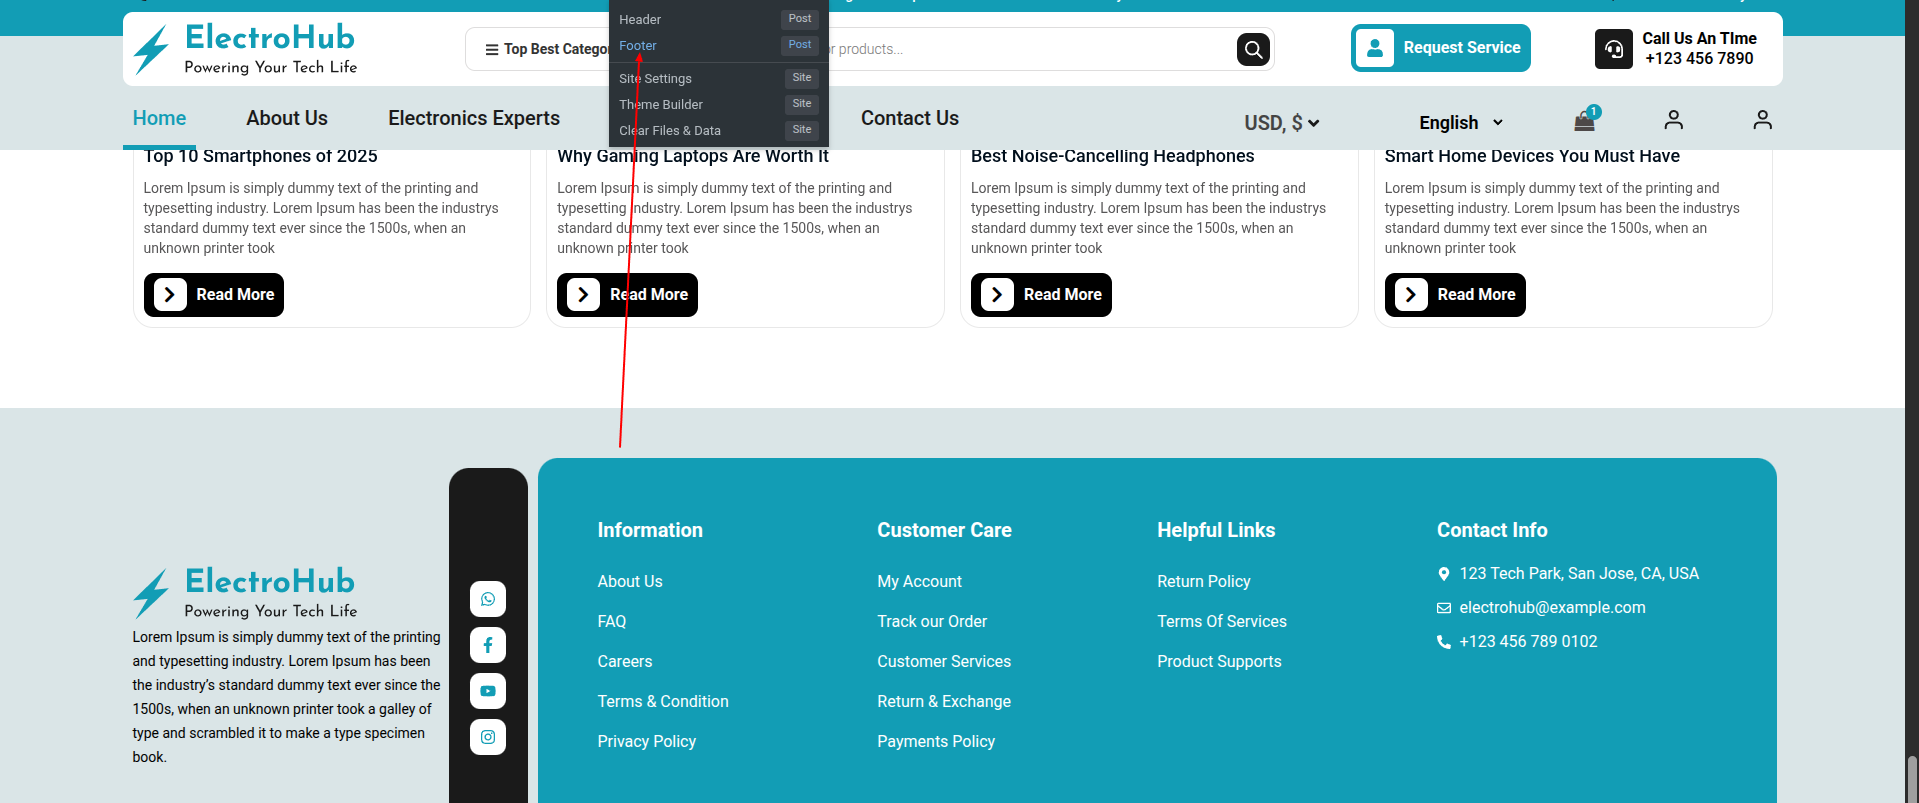This screenshot has width=1919, height=803.
Task: Choose Theme Builder menu entry
Action: pos(661,105)
